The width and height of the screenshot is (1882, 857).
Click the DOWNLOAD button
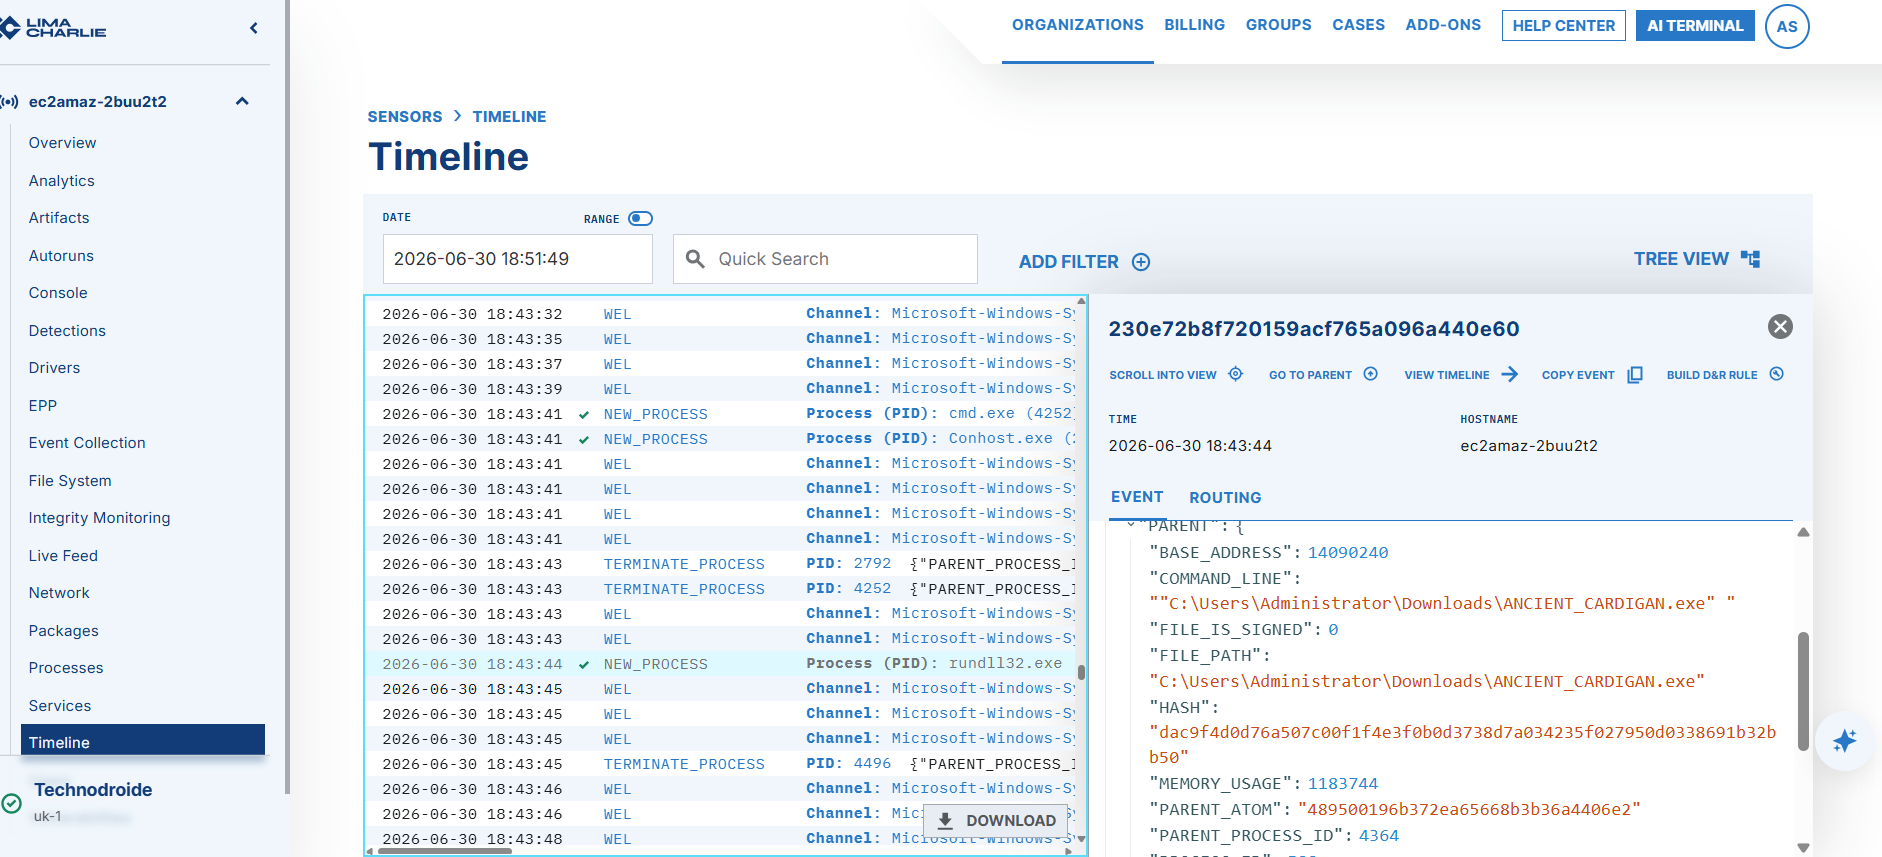pyautogui.click(x=996, y=820)
